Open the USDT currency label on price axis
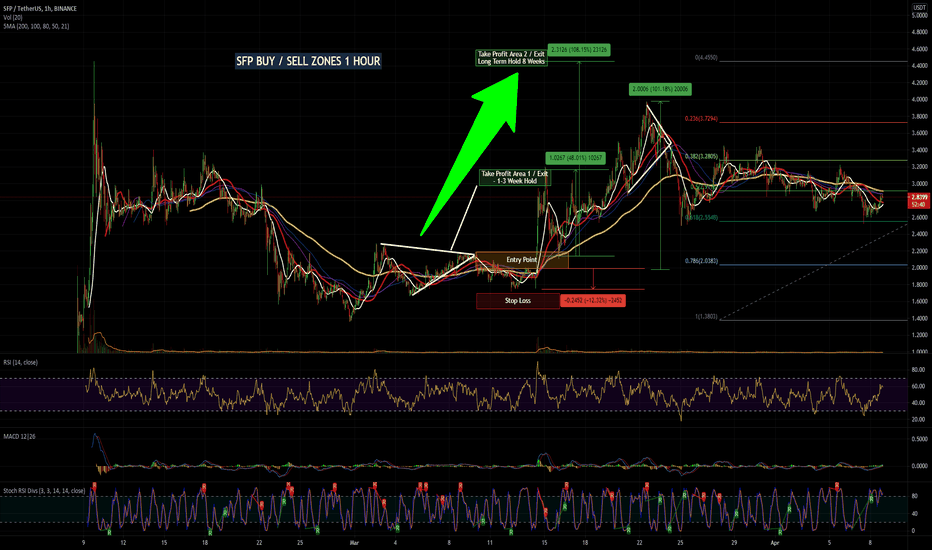 [x=920, y=7]
